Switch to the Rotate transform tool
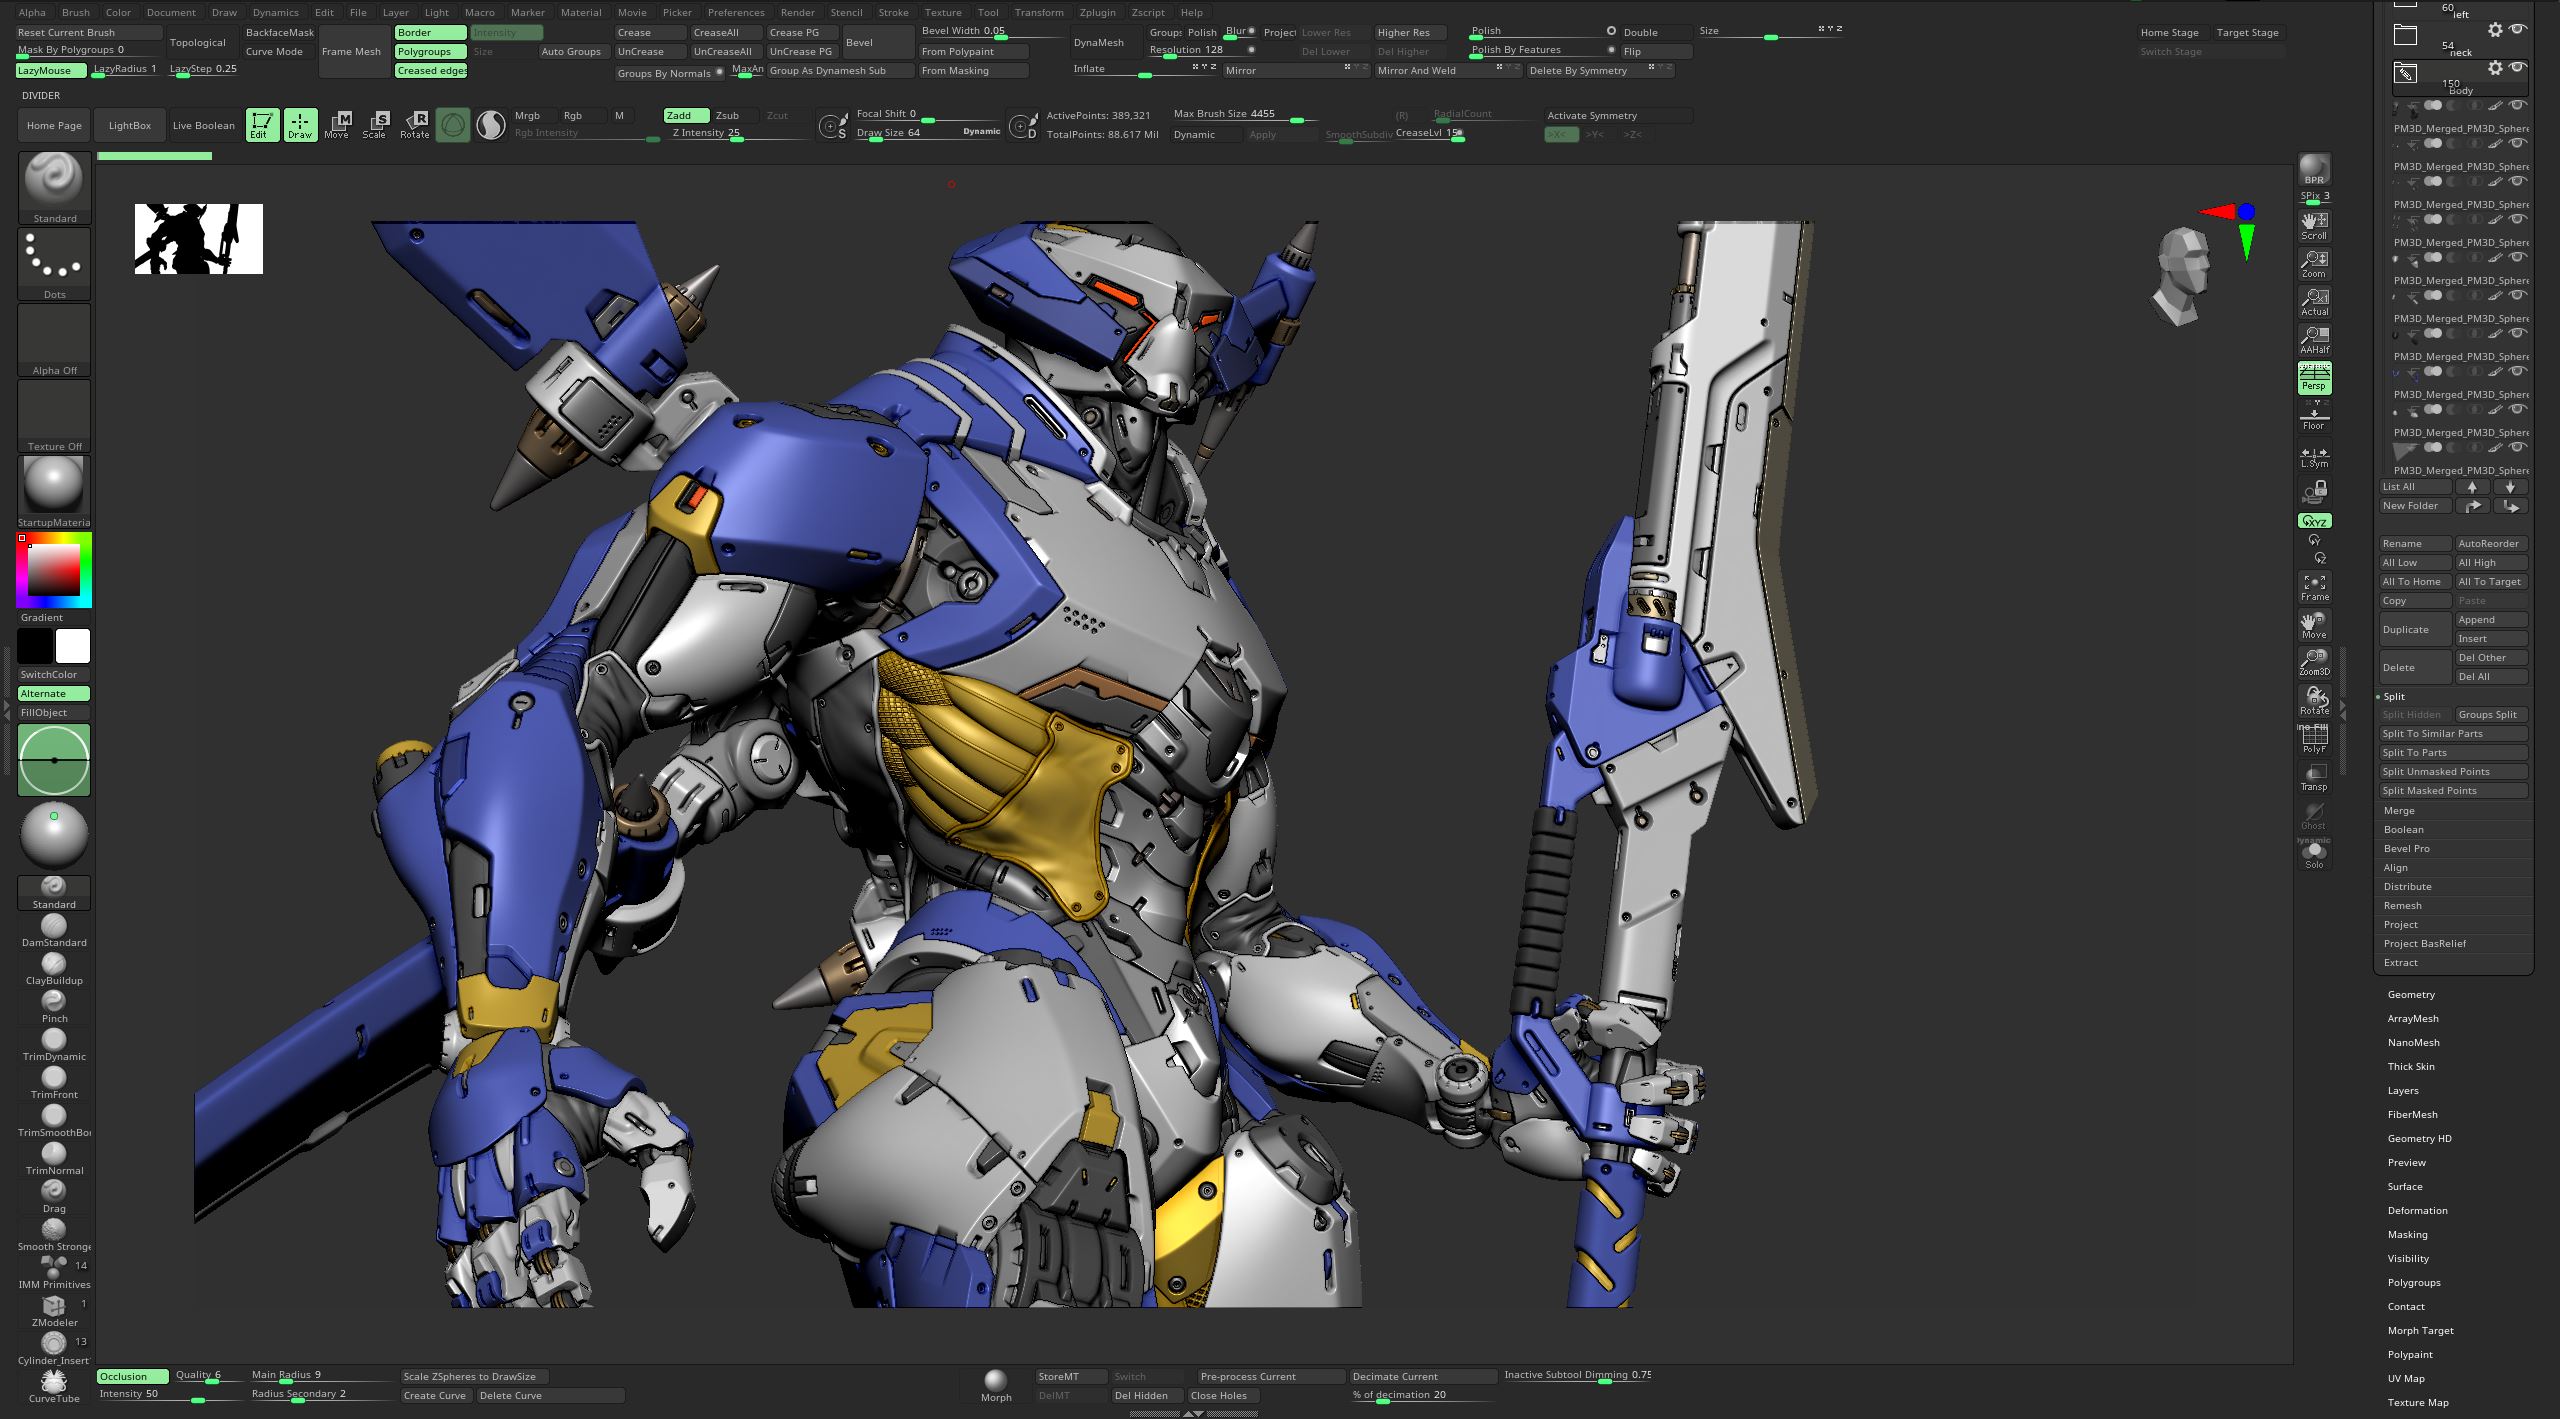Viewport: 2560px width, 1419px height. pos(414,124)
